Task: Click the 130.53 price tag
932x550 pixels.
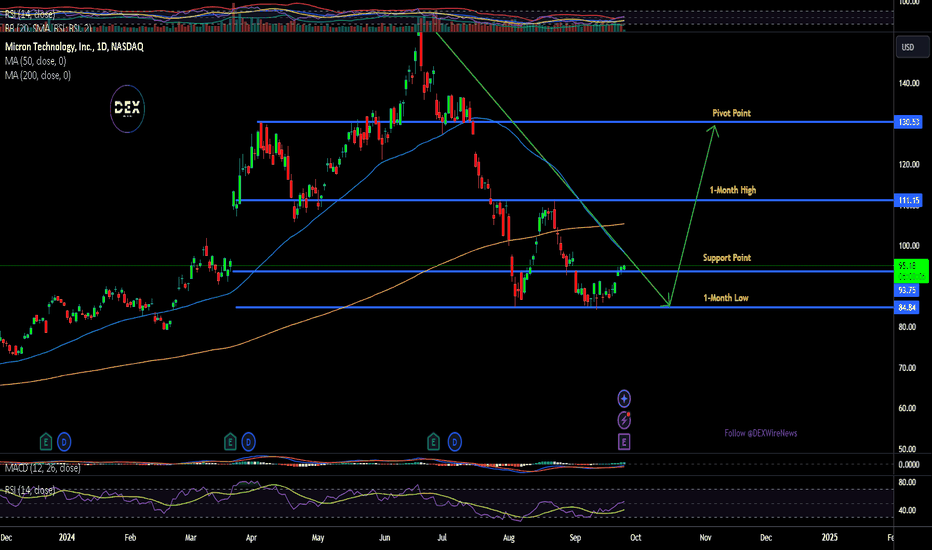Action: point(908,122)
